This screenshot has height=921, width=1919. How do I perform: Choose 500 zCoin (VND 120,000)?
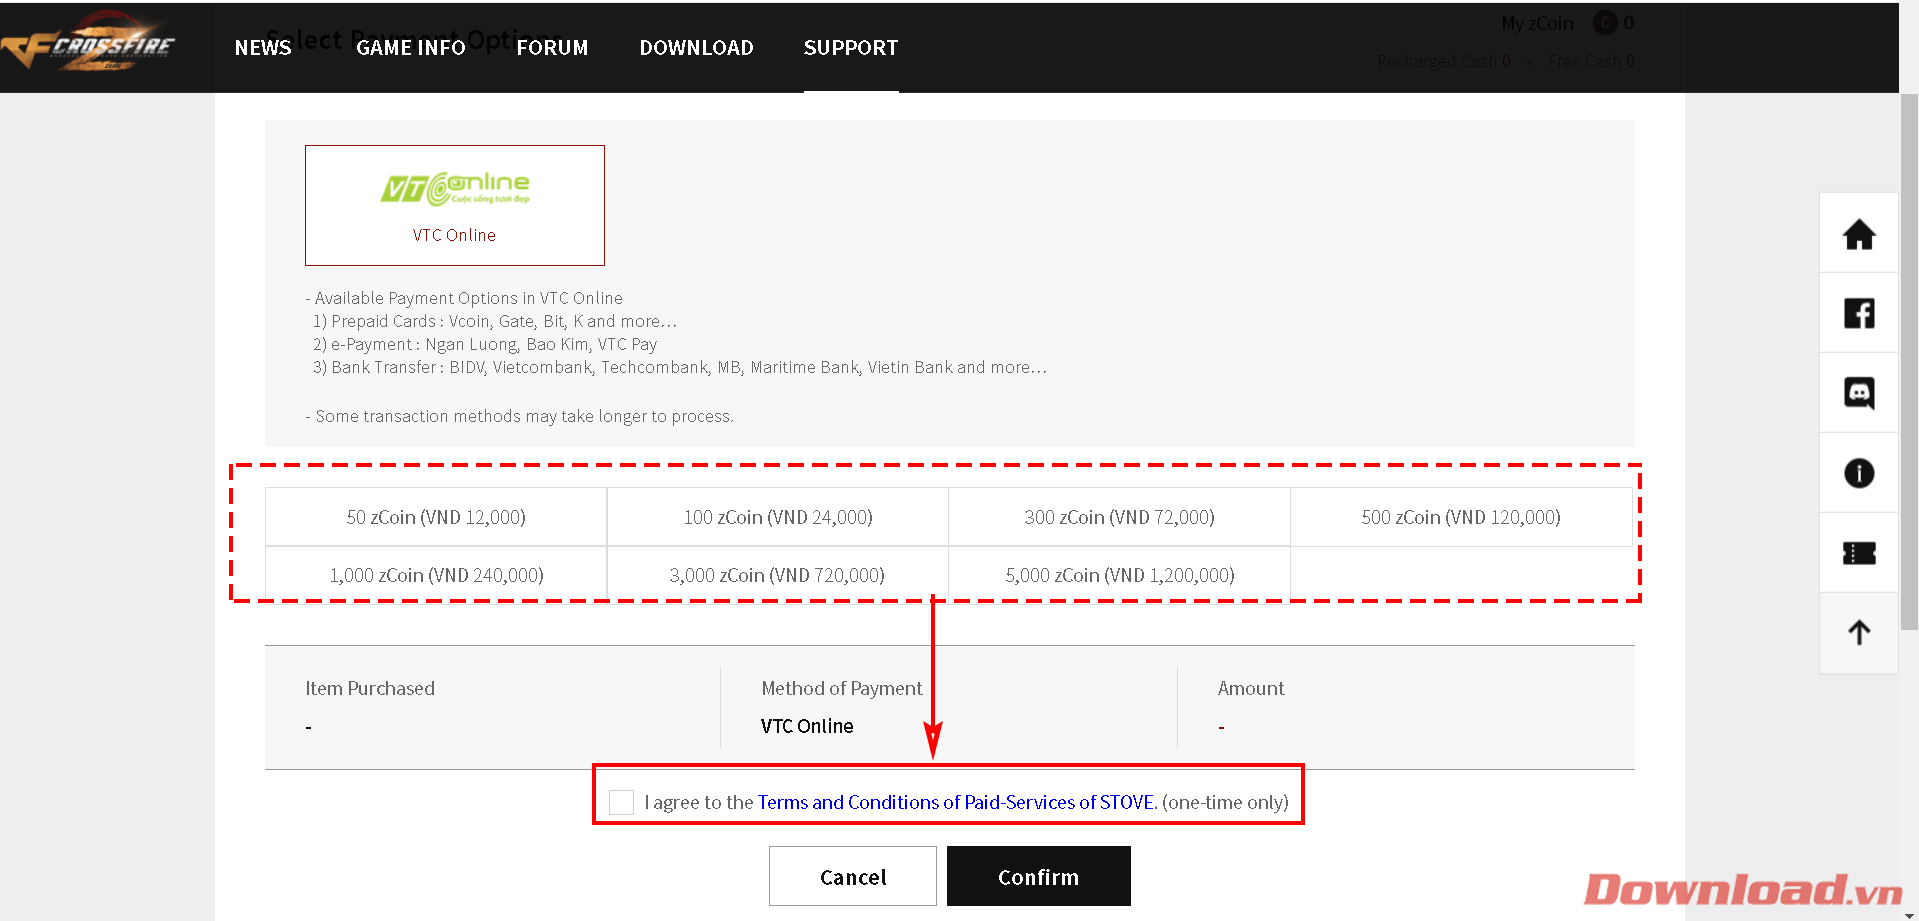click(1461, 517)
